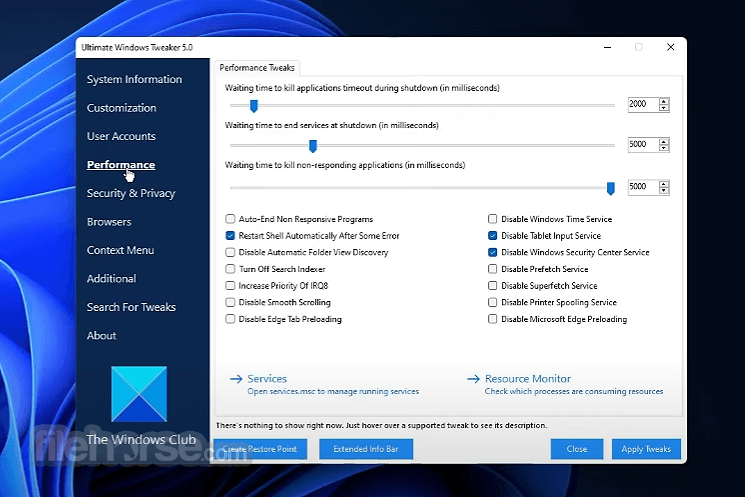Uncheck Disable Tablet Input Service

click(492, 236)
